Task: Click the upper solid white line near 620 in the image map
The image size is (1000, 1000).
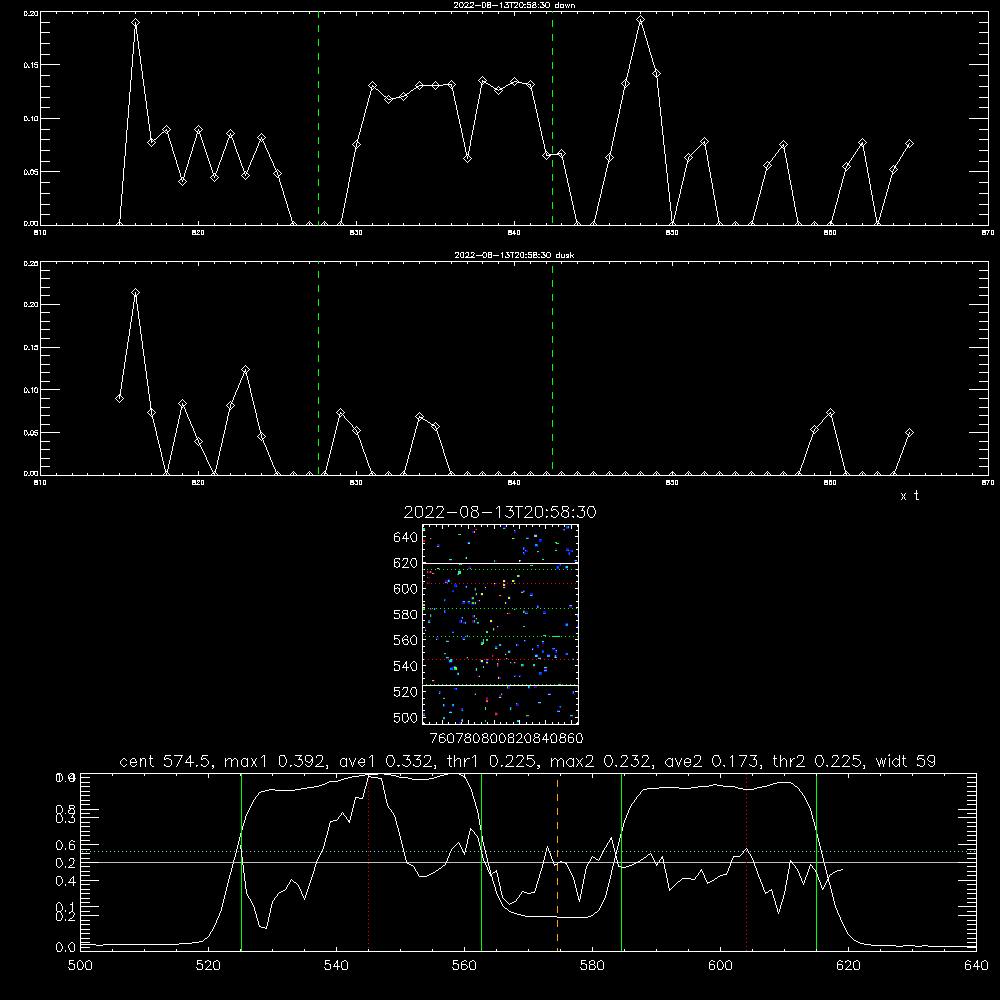Action: coord(501,563)
